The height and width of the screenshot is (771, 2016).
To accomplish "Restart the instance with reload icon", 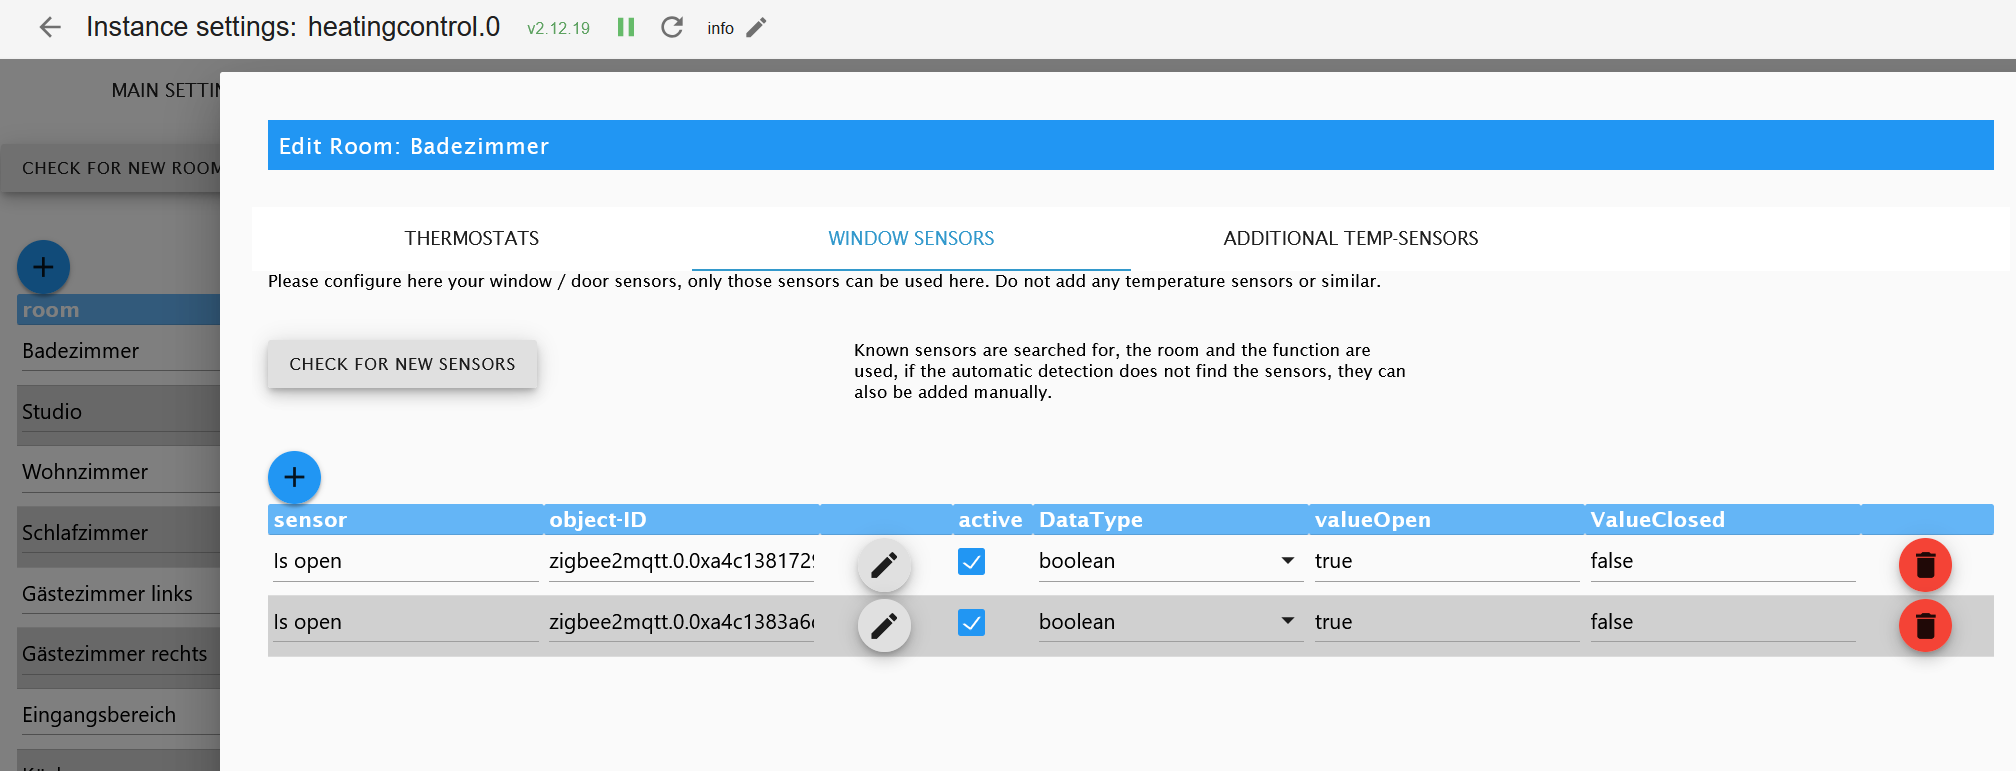I will 672,27.
